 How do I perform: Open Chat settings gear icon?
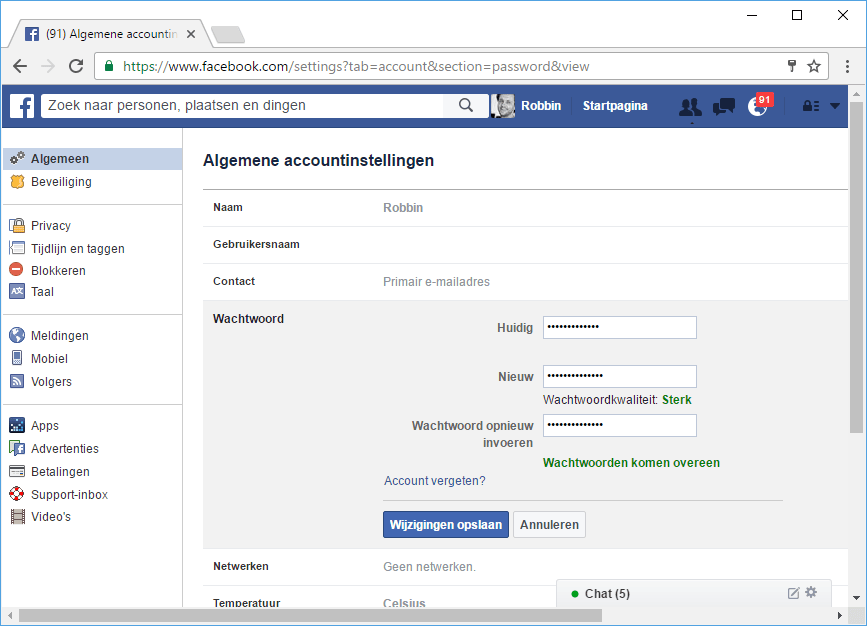[x=811, y=592]
